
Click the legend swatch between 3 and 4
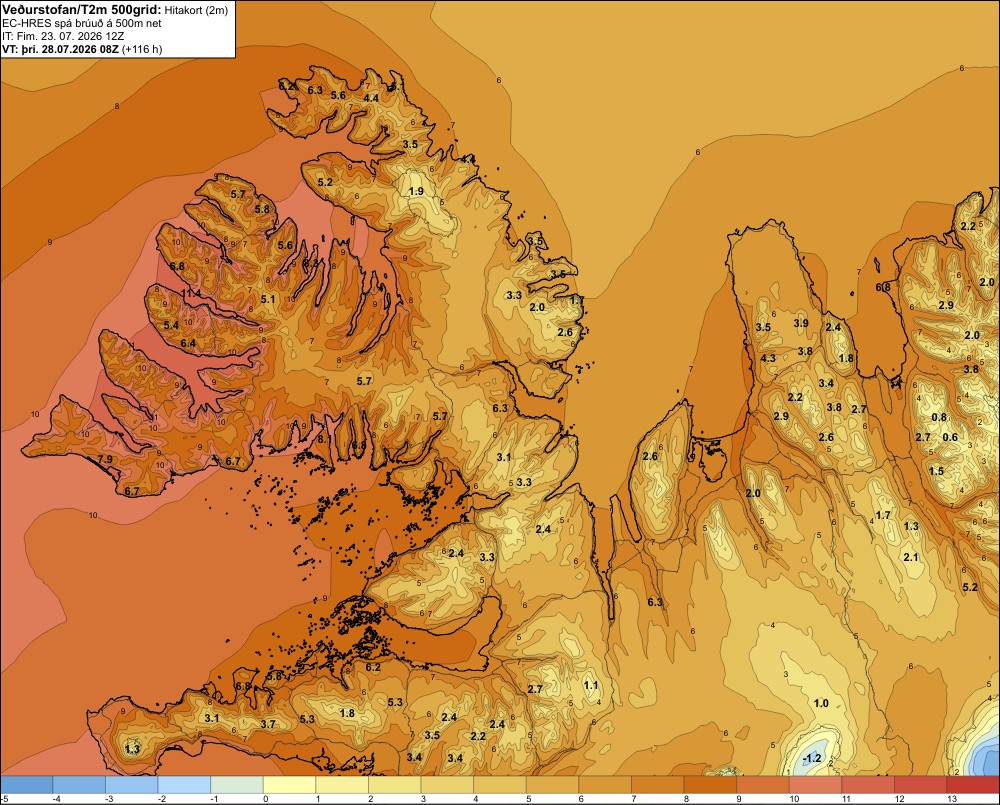point(447,785)
